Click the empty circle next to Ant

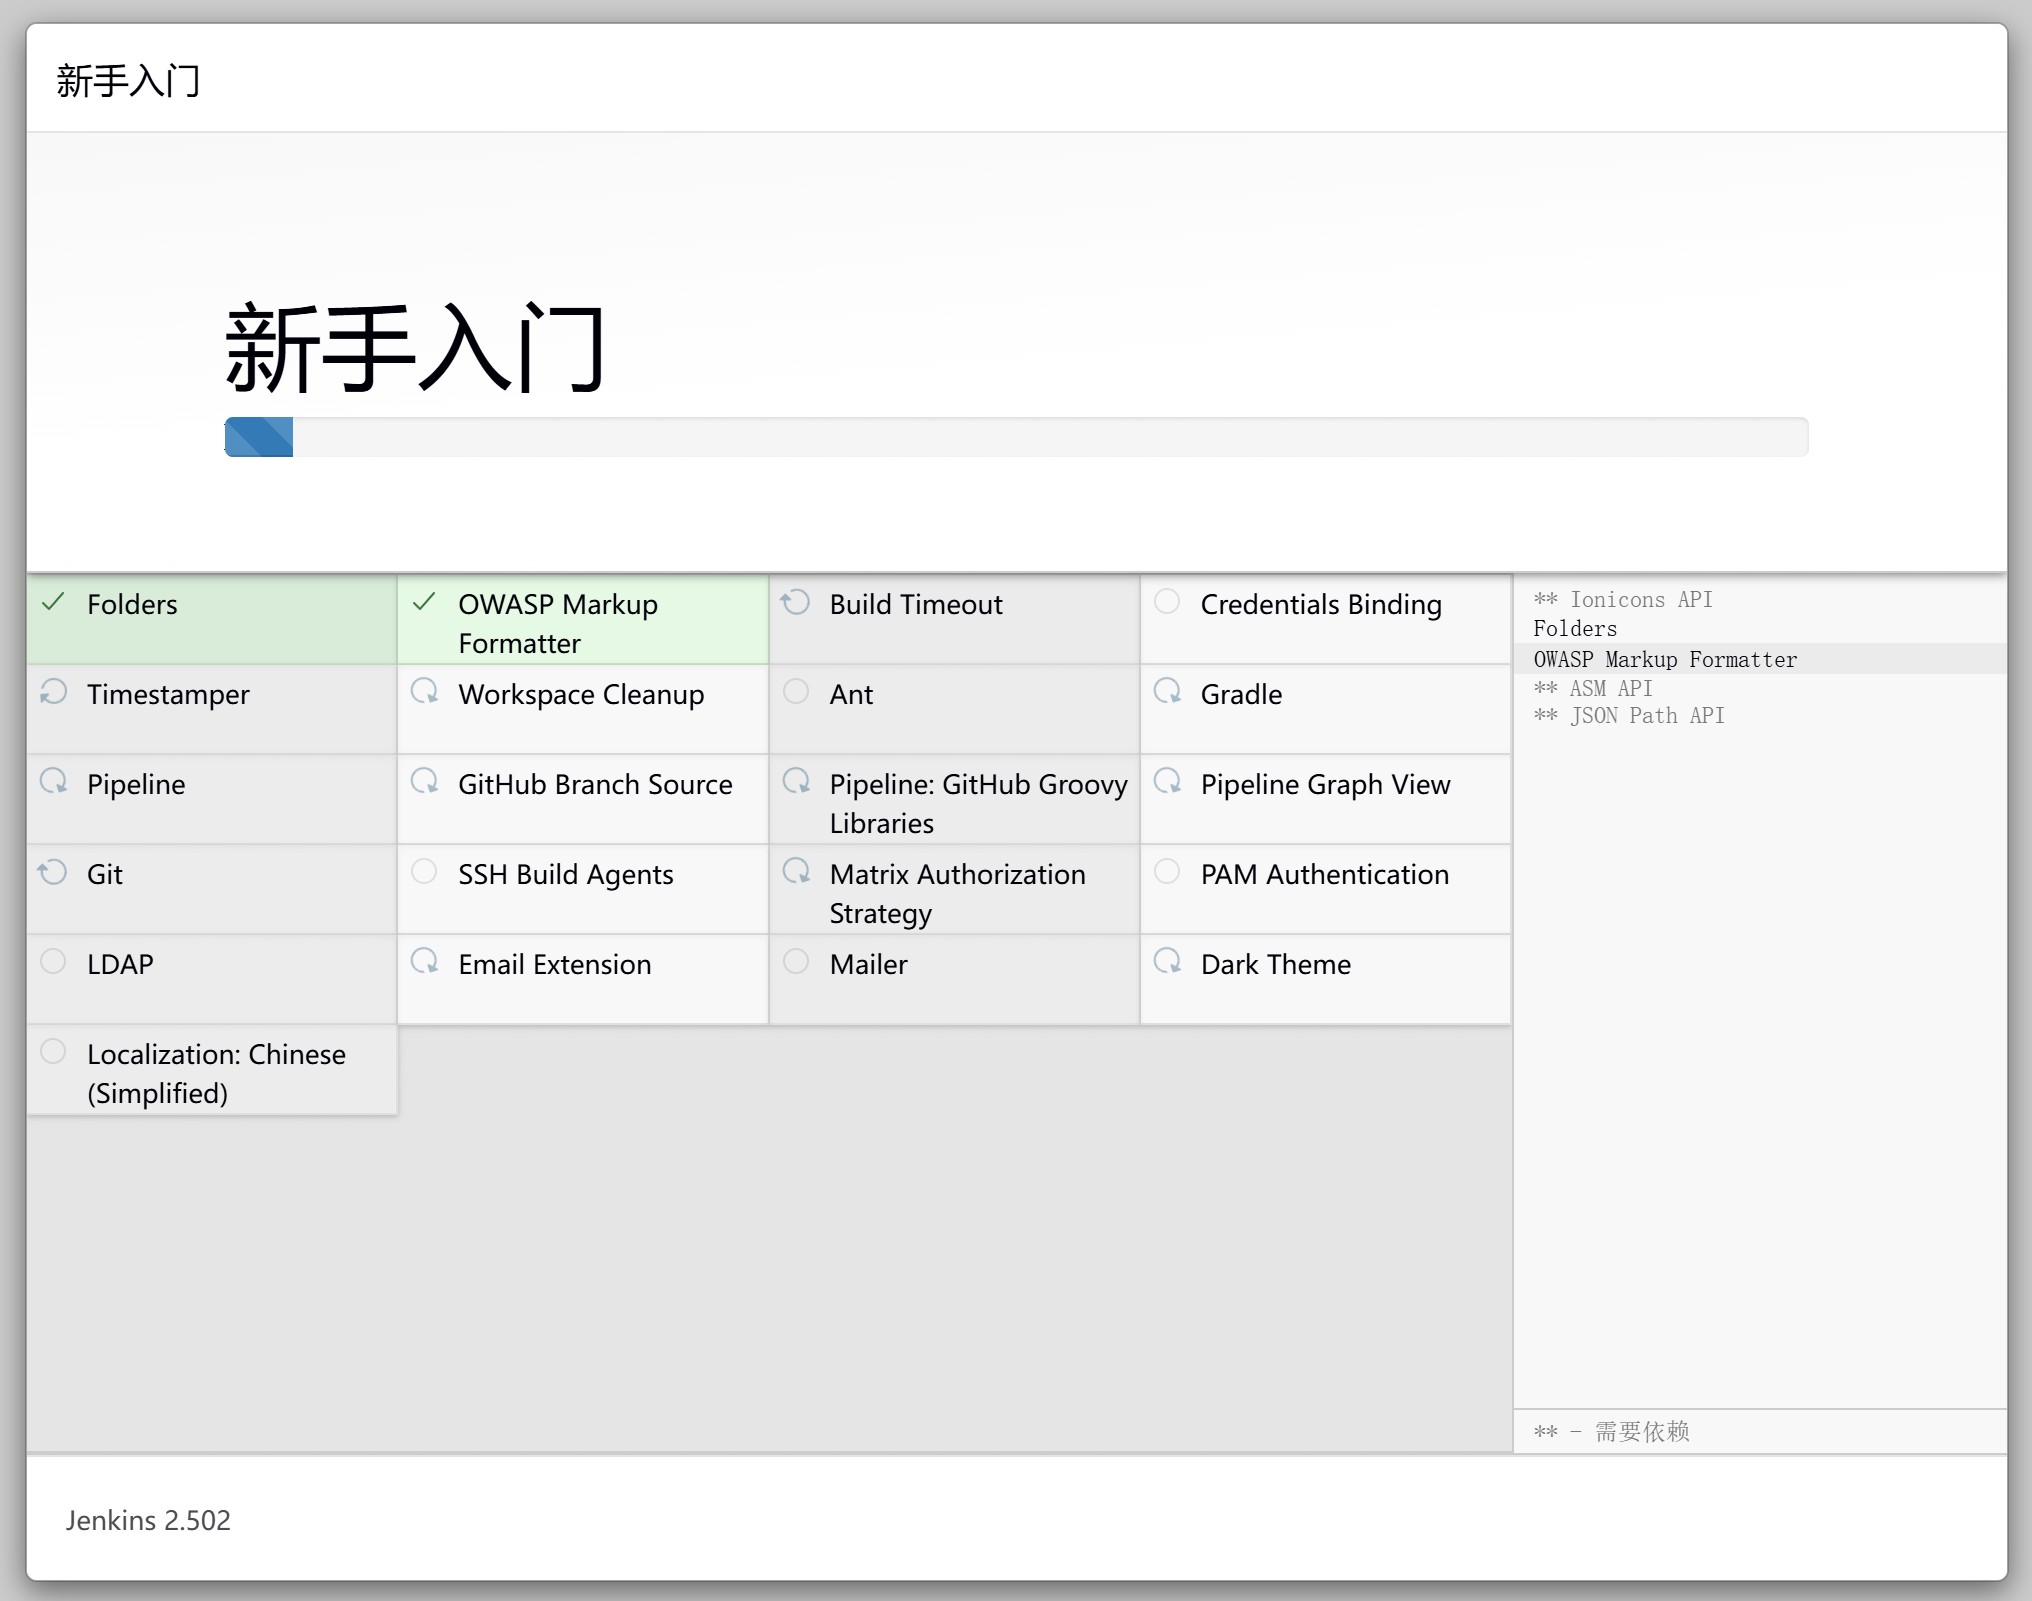pos(796,692)
